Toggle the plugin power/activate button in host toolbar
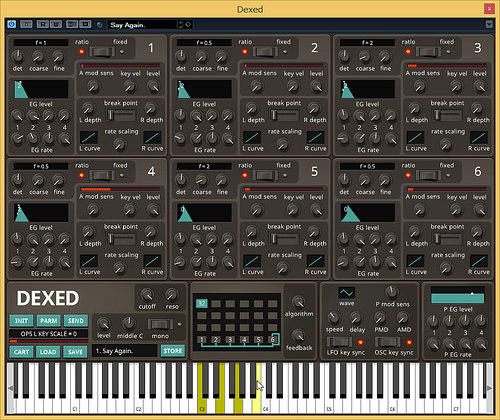 click(12, 25)
